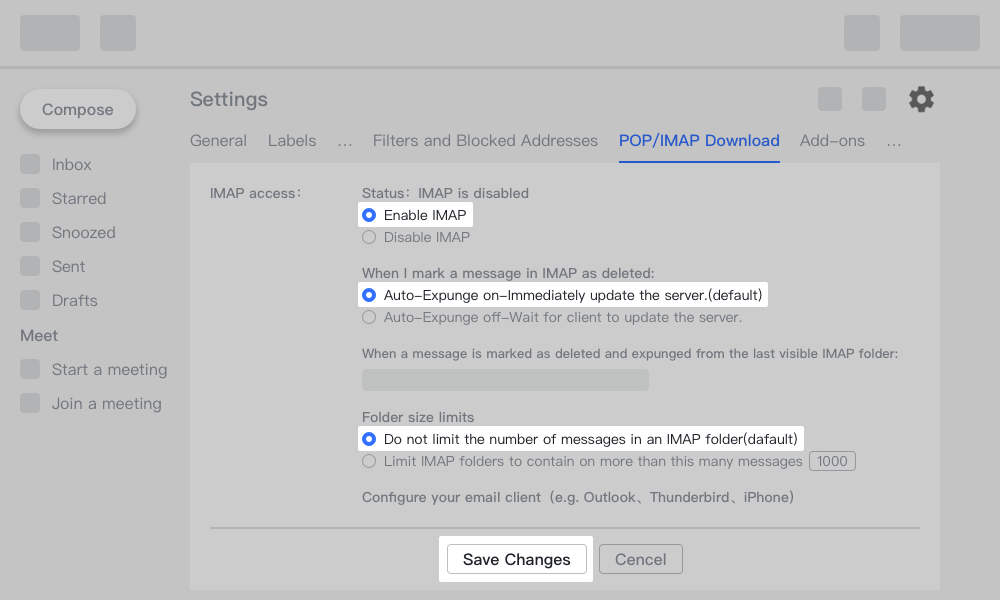The image size is (1000, 600).
Task: Enable IMAP access
Action: tap(370, 214)
